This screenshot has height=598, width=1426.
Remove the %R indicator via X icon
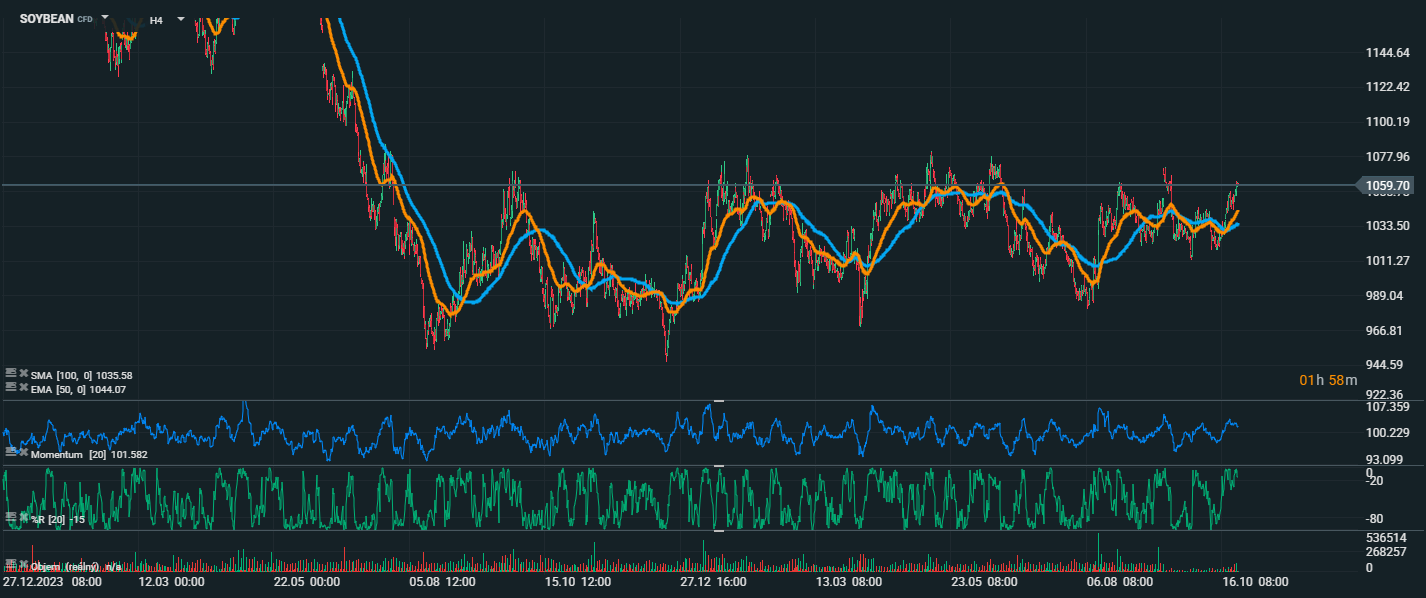(23, 518)
